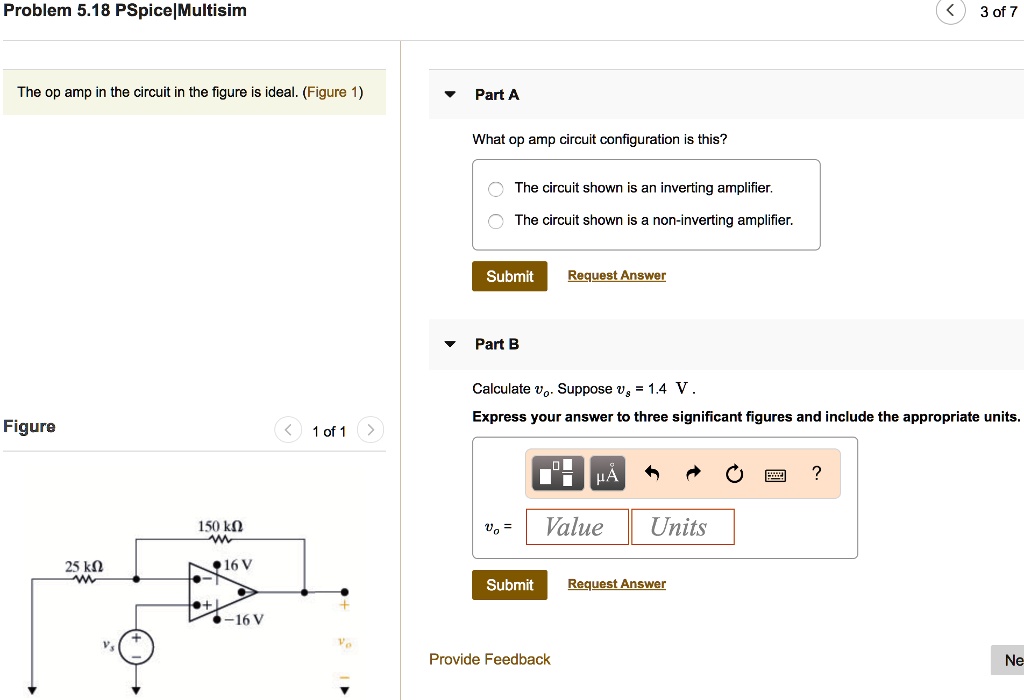Click the Units input field
This screenshot has height=700, width=1024.
coord(682,527)
